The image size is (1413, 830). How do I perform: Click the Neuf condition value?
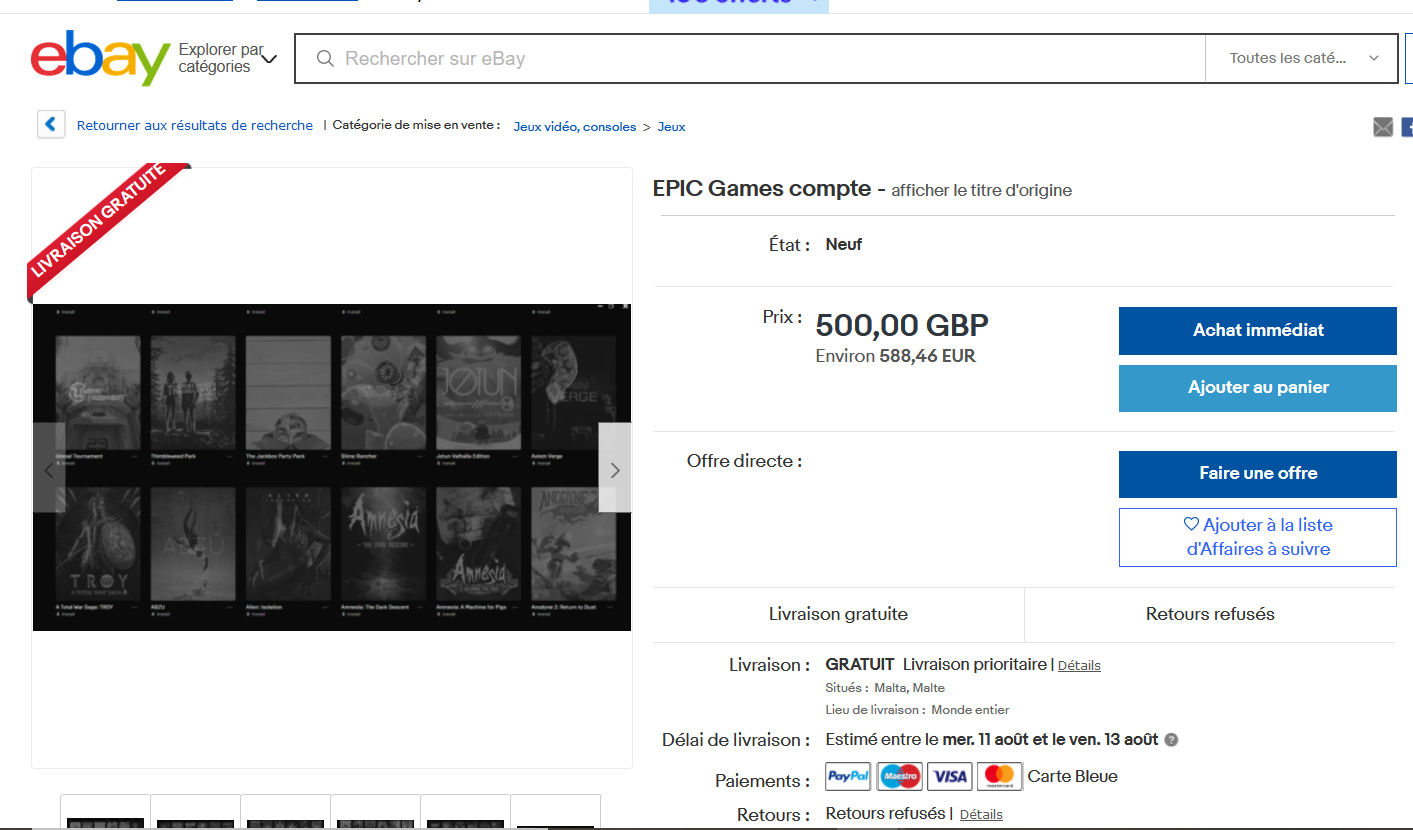click(844, 244)
